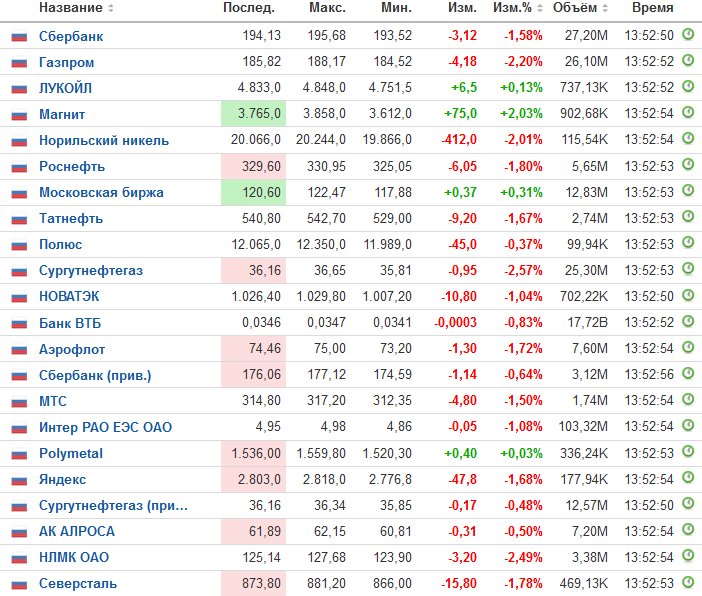Screen dimensions: 702x596
Task: Open the Роснефть stock link
Action: pos(72,166)
